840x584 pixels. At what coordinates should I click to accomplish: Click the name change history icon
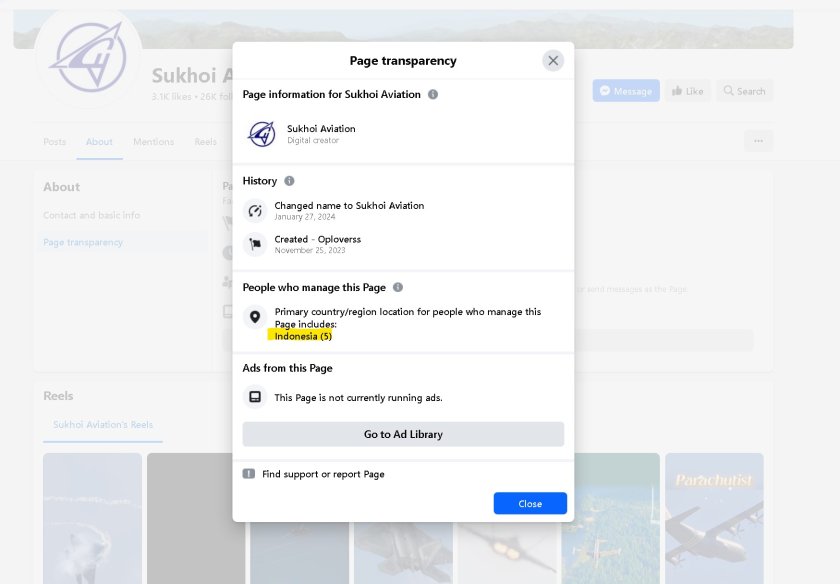(255, 210)
